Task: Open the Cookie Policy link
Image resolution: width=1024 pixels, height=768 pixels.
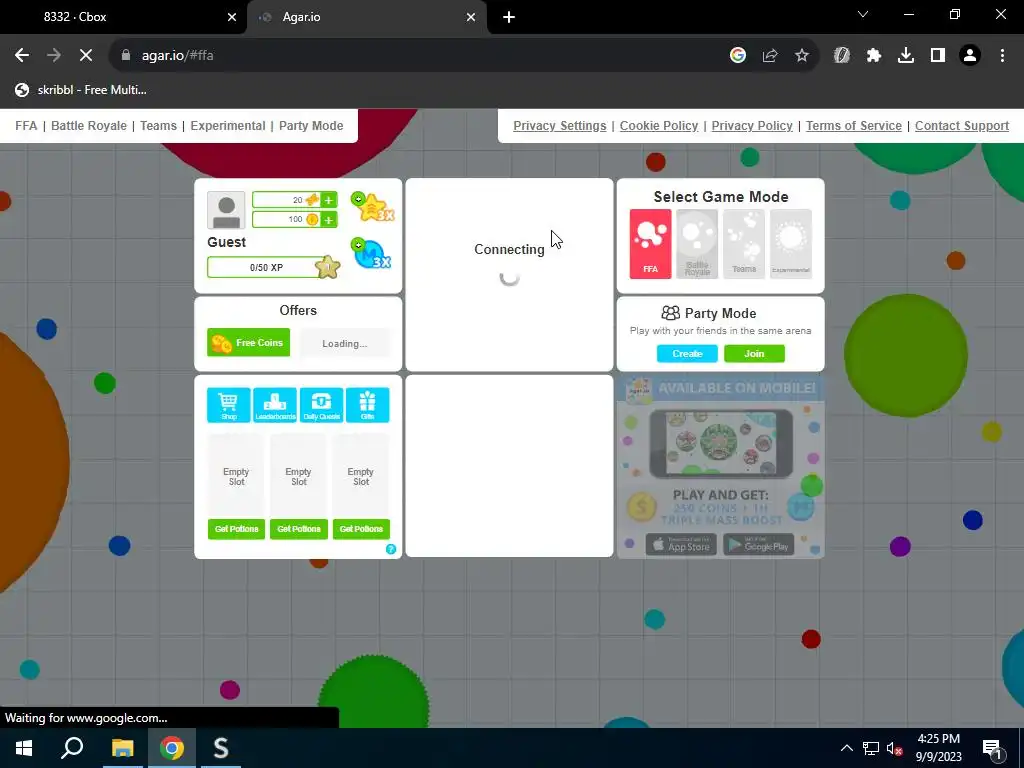Action: click(659, 125)
